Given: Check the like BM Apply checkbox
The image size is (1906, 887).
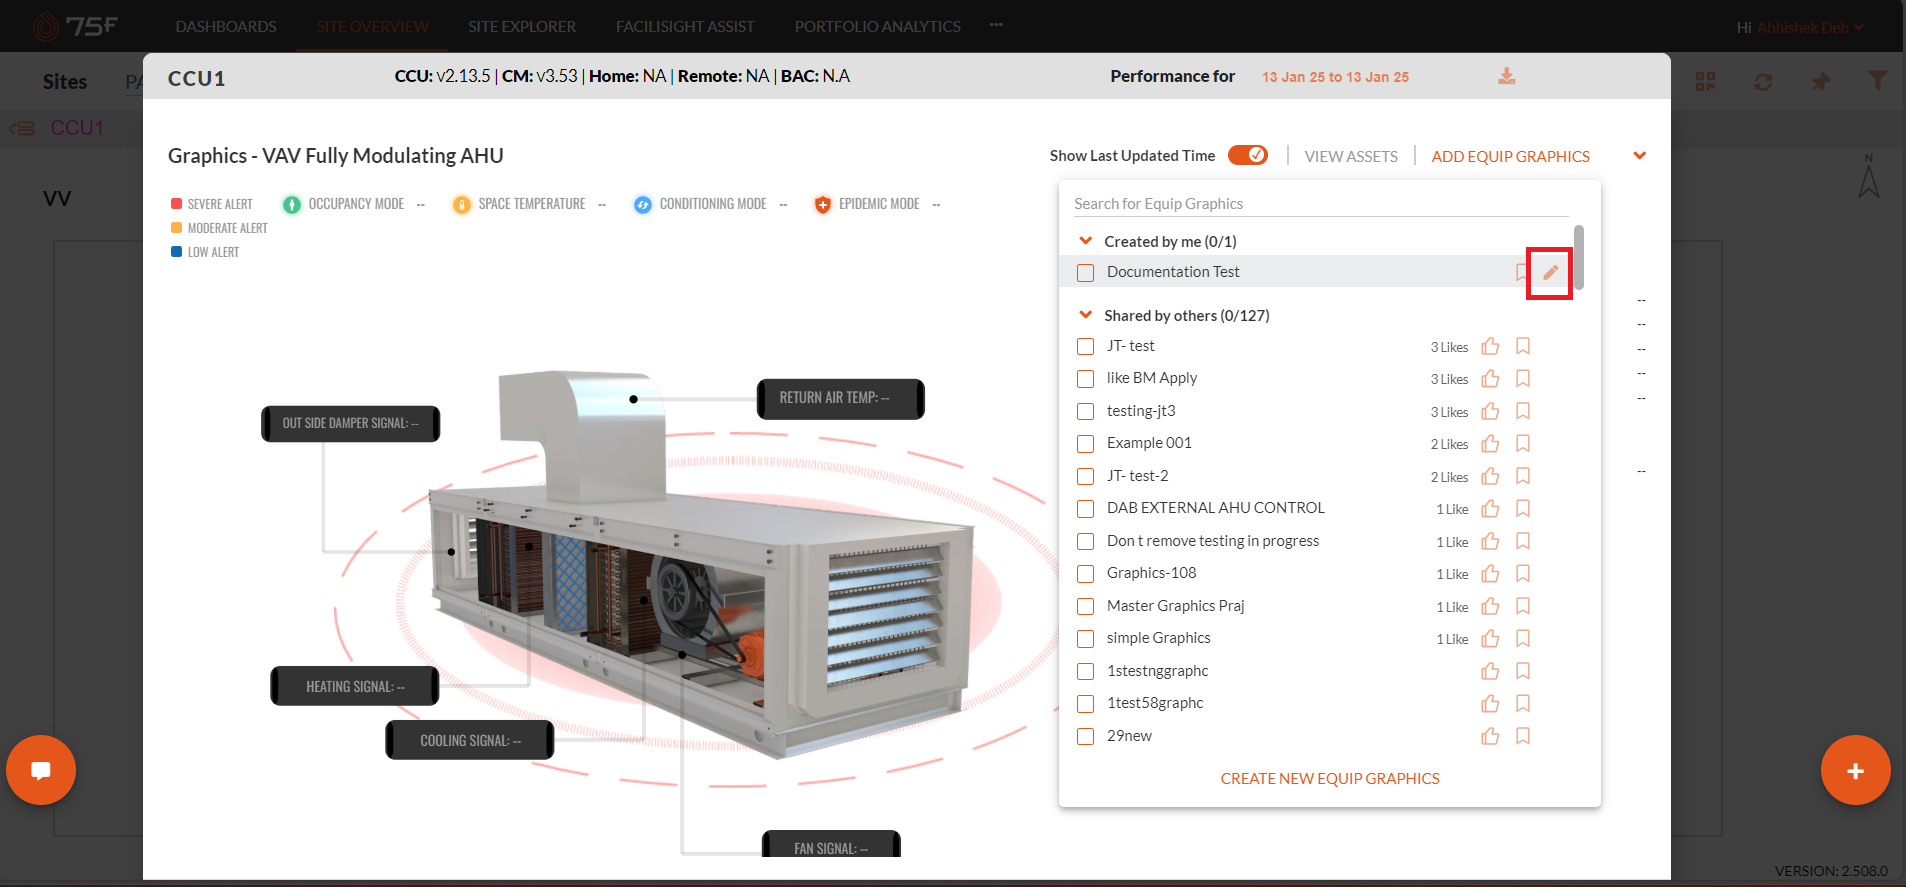Looking at the screenshot, I should (x=1085, y=379).
